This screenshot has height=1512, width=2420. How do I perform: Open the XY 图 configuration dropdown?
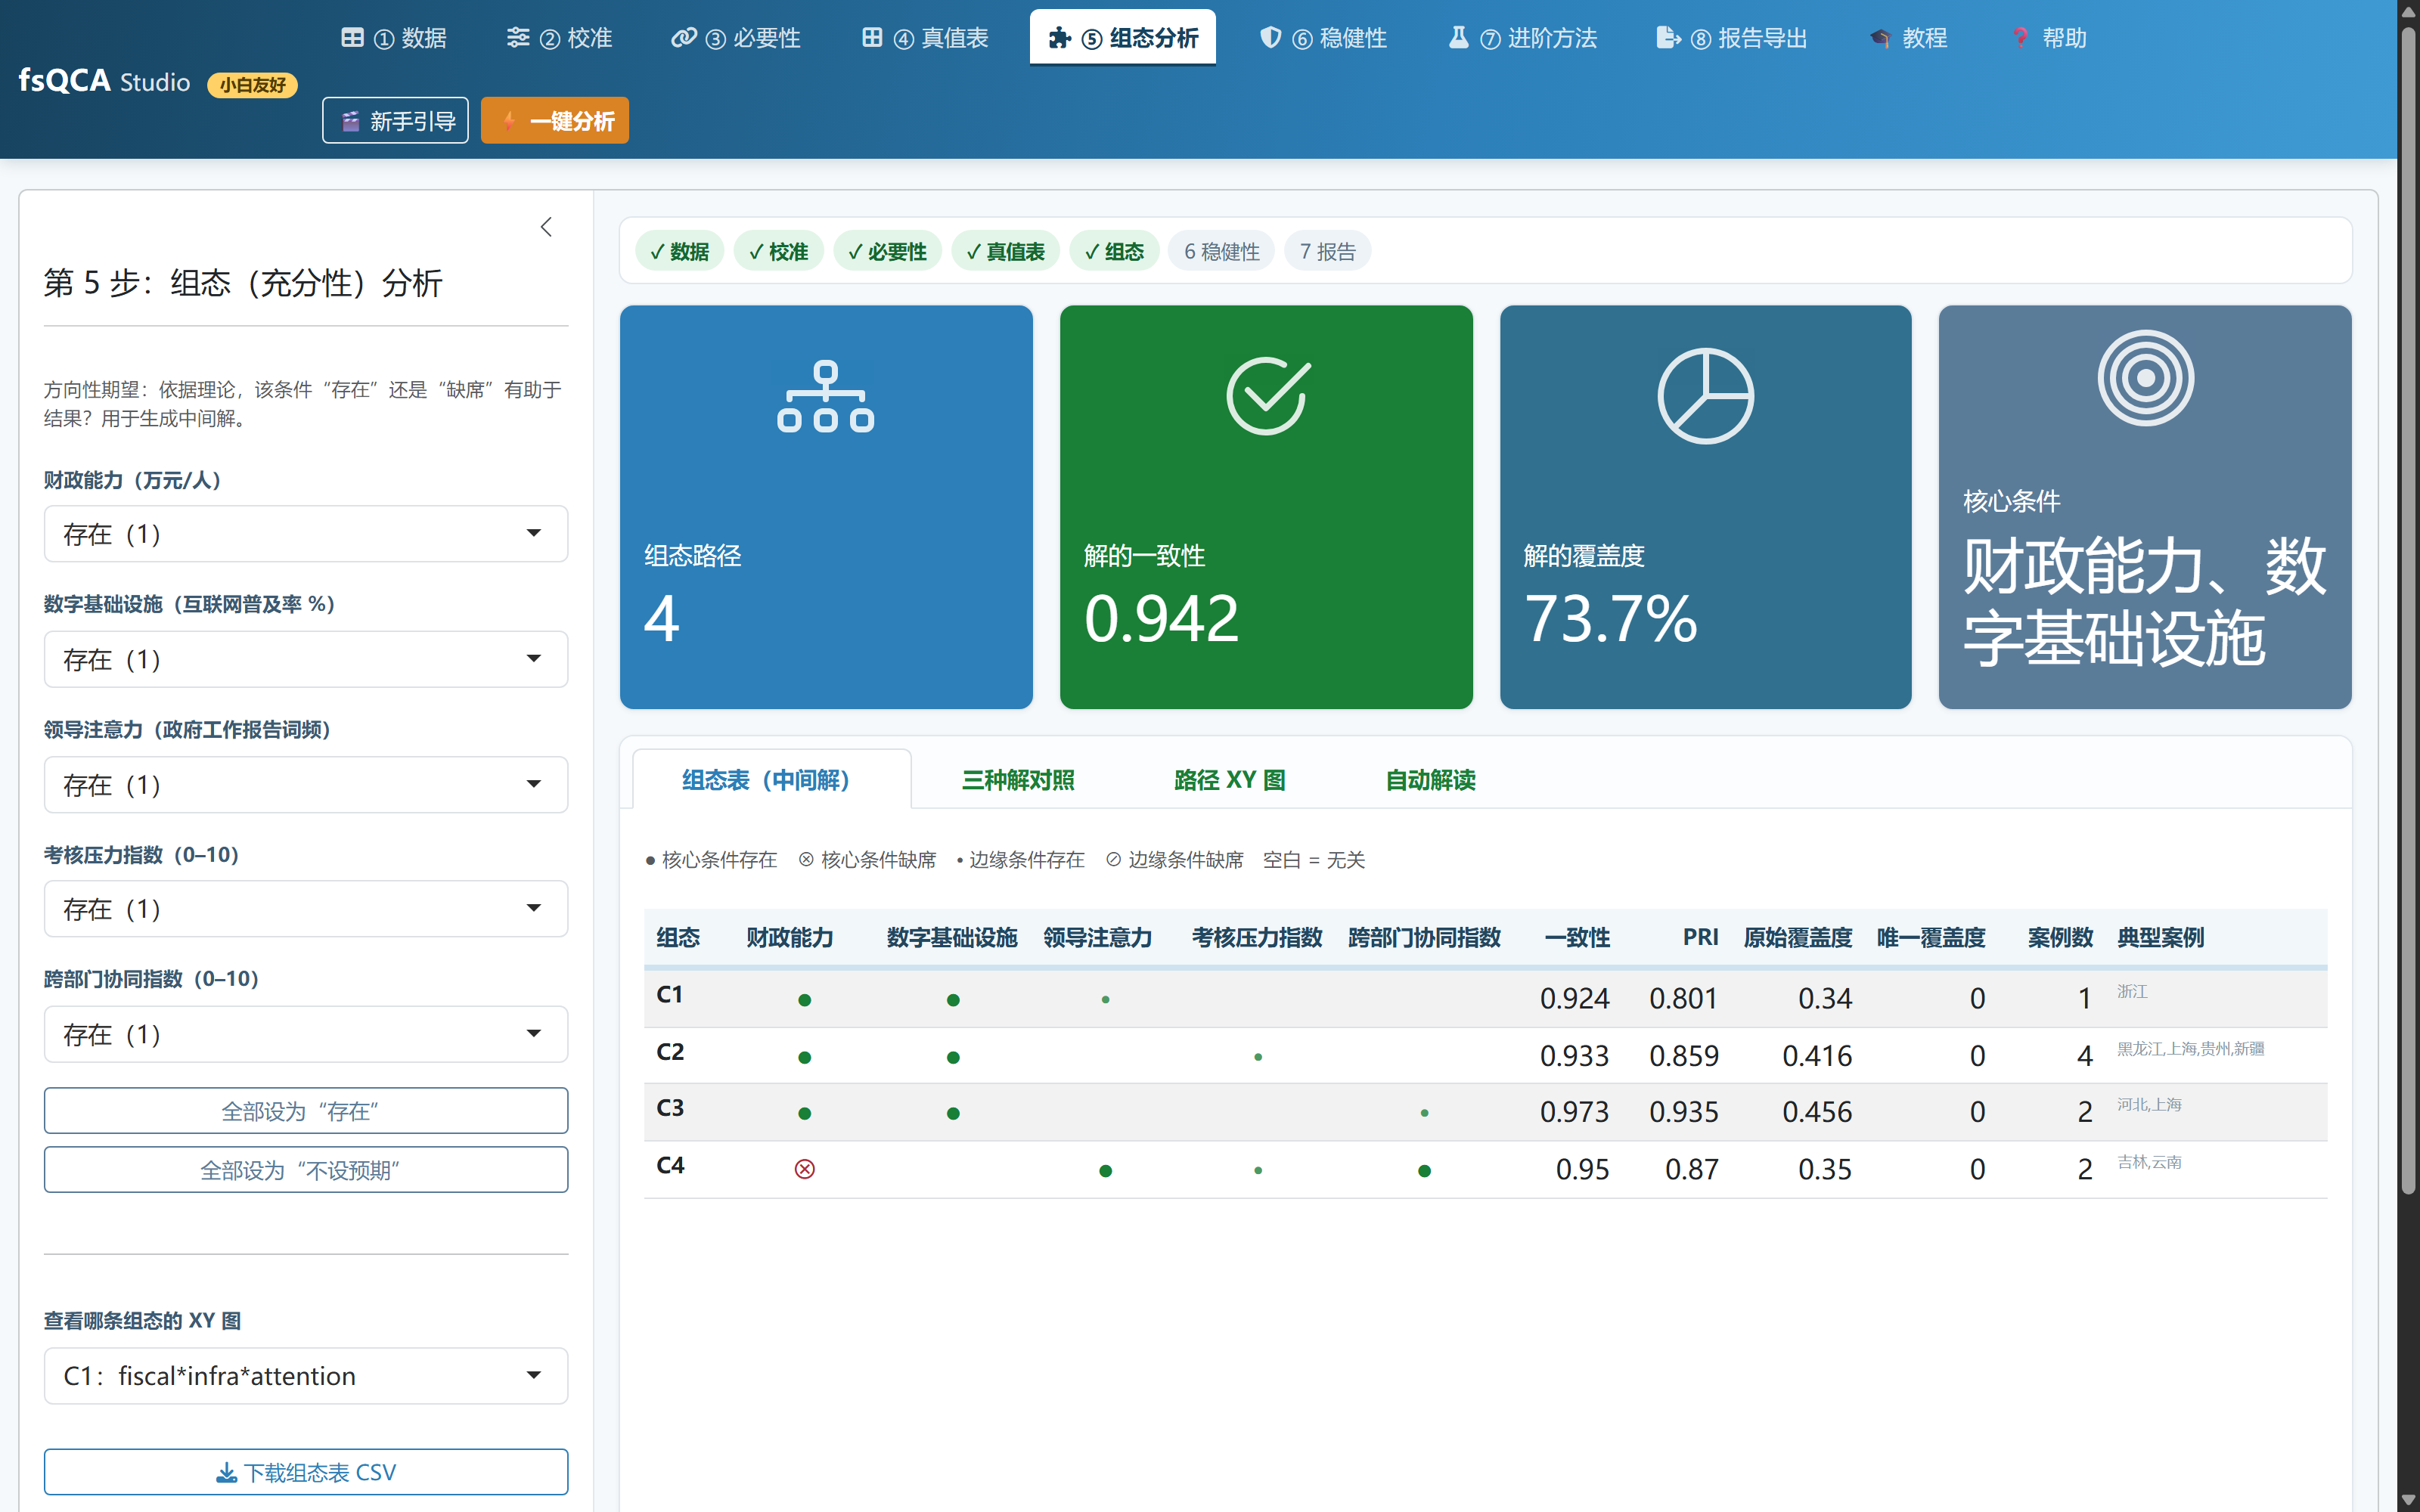pos(306,1376)
